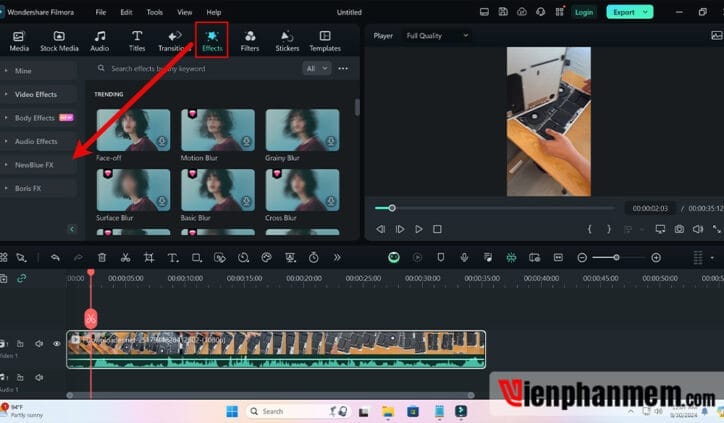Select the Effects tab
Screen dimensions: 724x423
click(x=212, y=41)
